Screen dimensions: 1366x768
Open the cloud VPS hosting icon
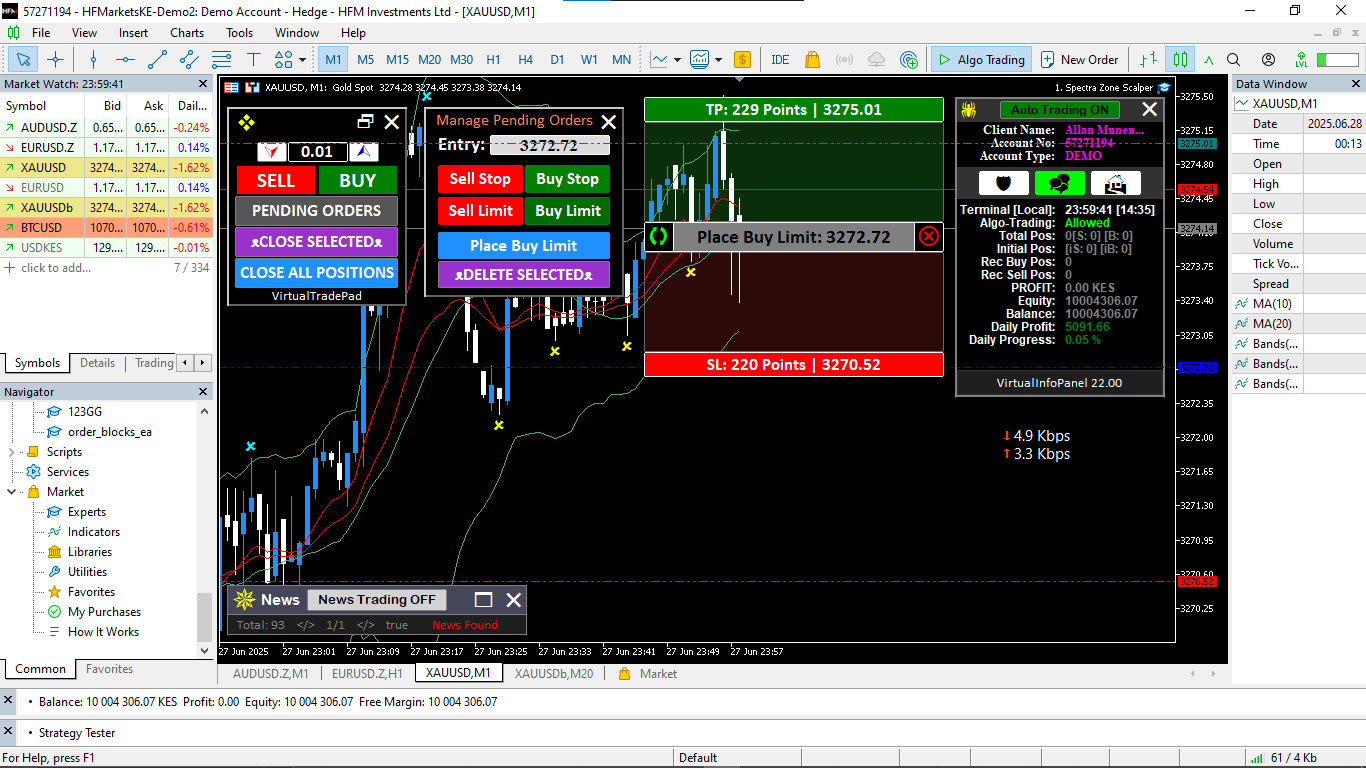pos(876,59)
